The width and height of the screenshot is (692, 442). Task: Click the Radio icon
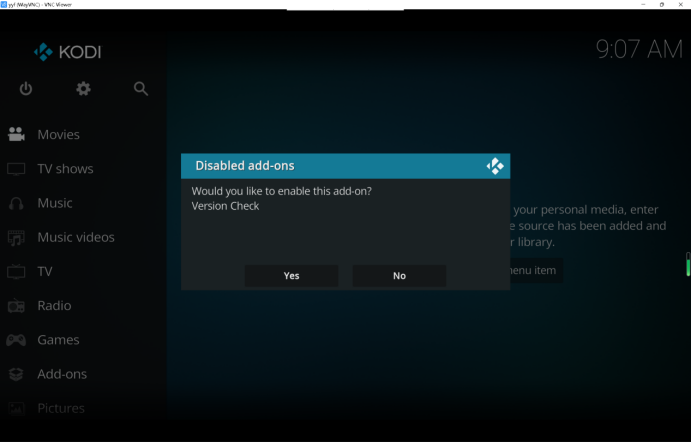click(x=16, y=306)
